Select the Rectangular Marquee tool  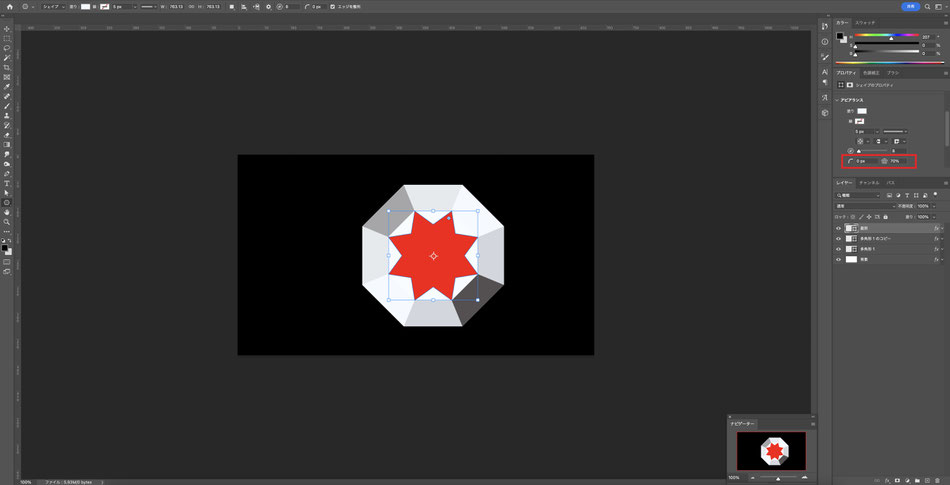[x=7, y=38]
